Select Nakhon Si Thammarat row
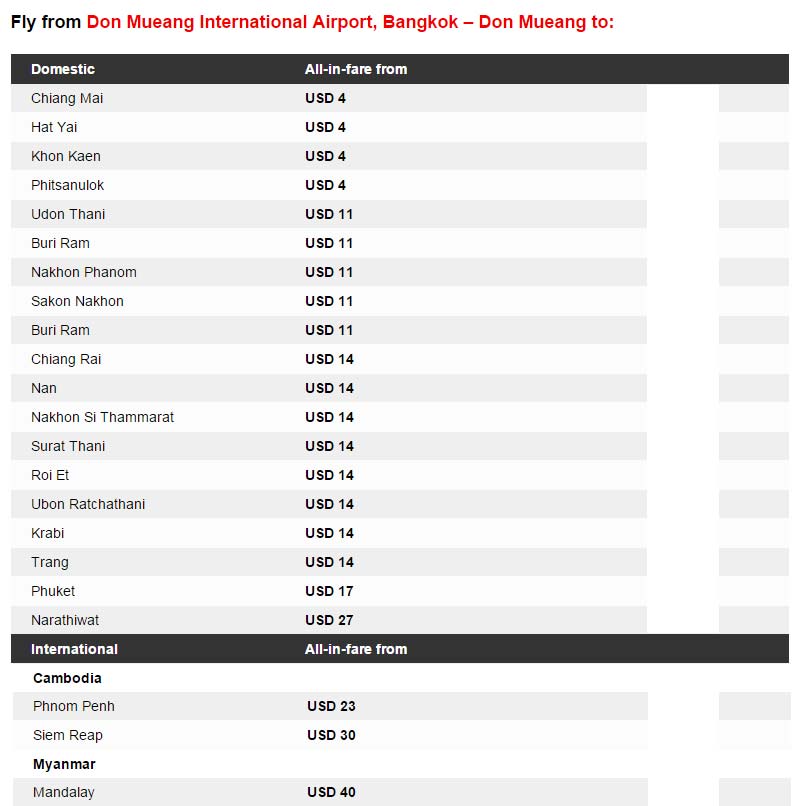 point(102,417)
